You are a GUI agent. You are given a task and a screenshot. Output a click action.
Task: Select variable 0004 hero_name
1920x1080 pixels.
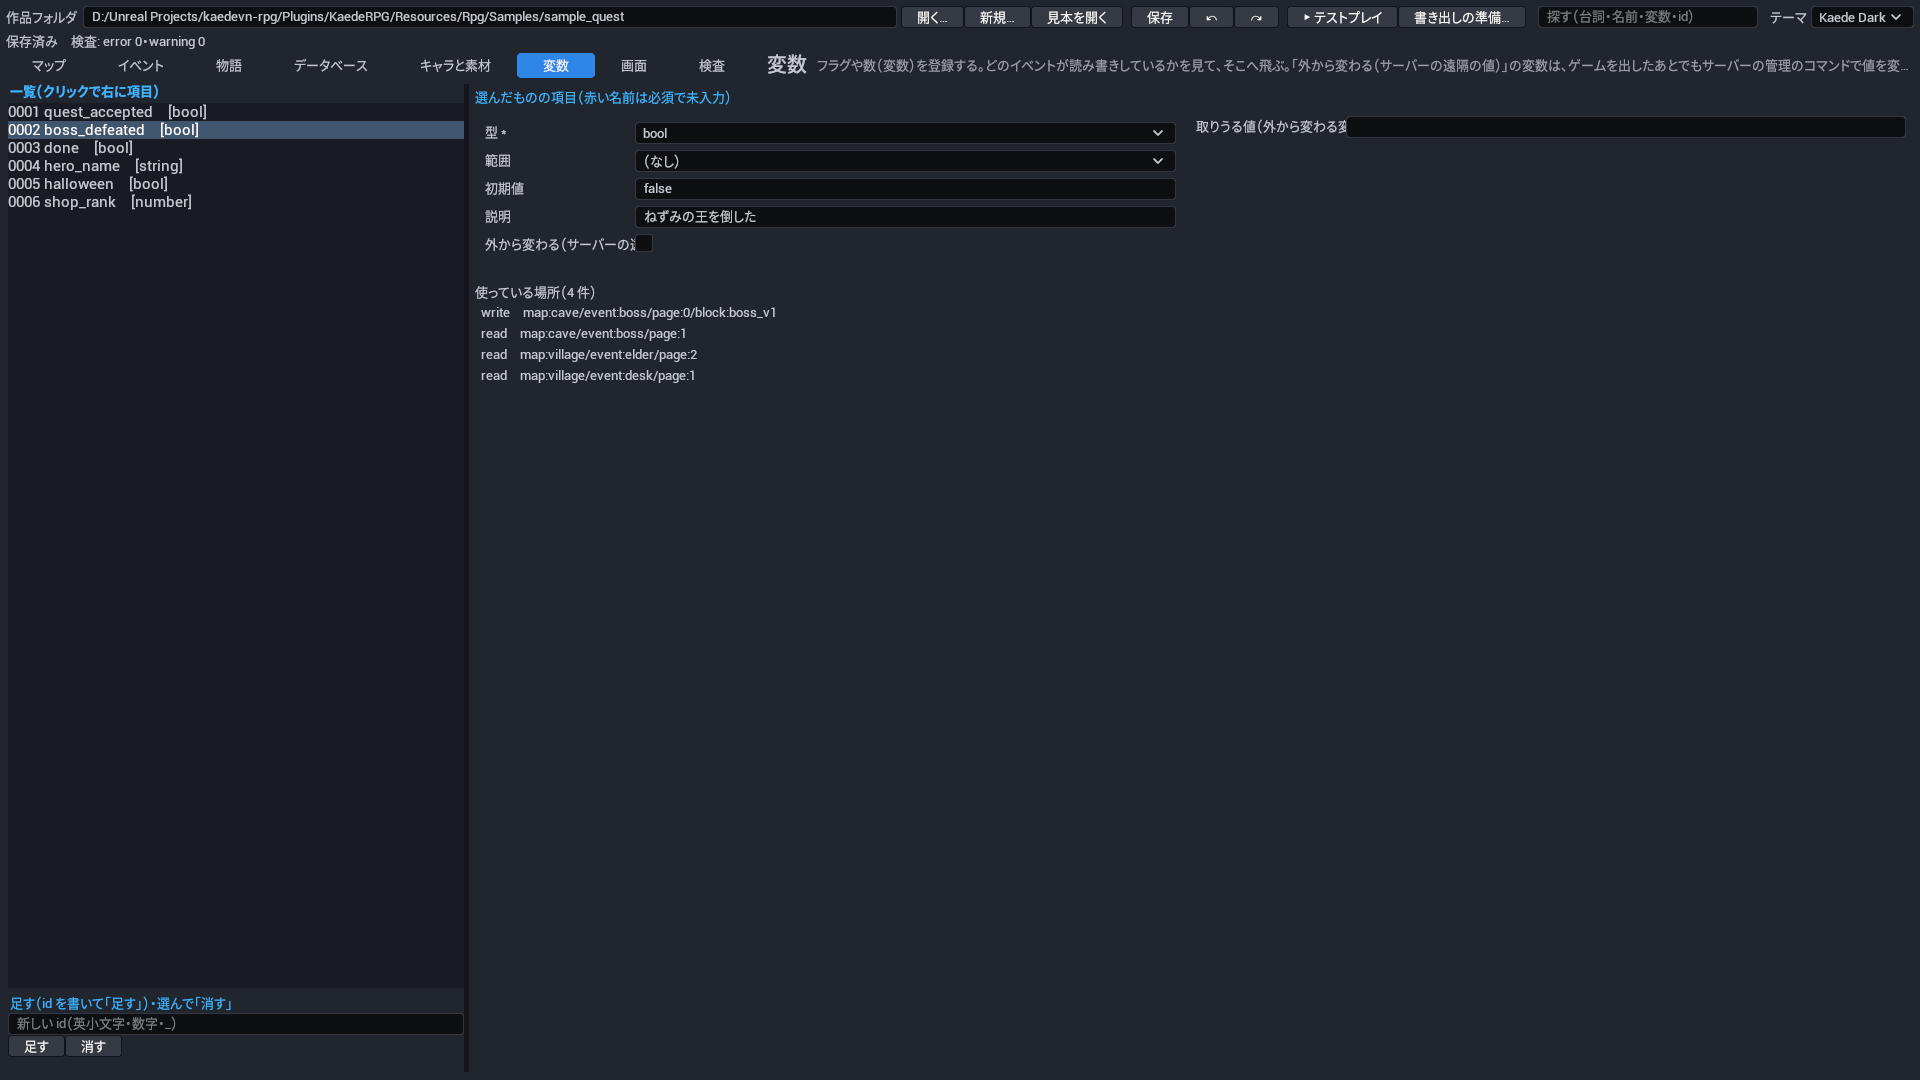point(236,166)
